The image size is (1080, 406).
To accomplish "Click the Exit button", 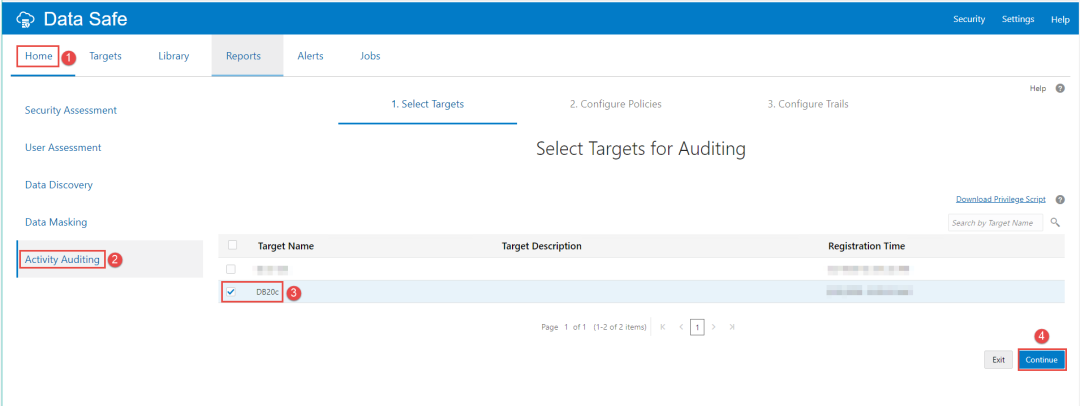I will [x=998, y=359].
